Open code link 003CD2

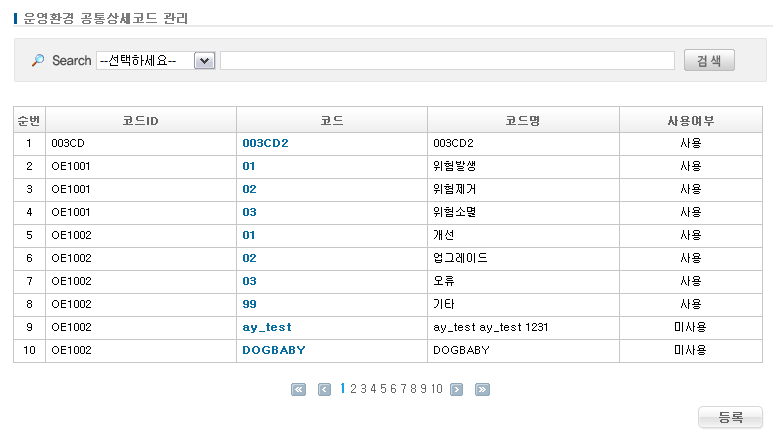coord(265,143)
